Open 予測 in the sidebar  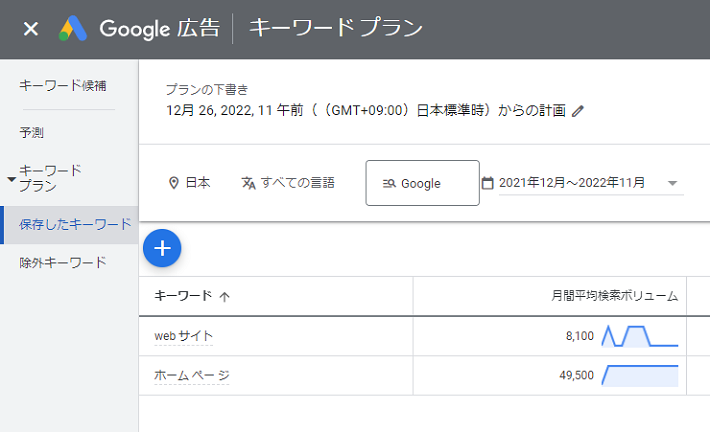31,133
